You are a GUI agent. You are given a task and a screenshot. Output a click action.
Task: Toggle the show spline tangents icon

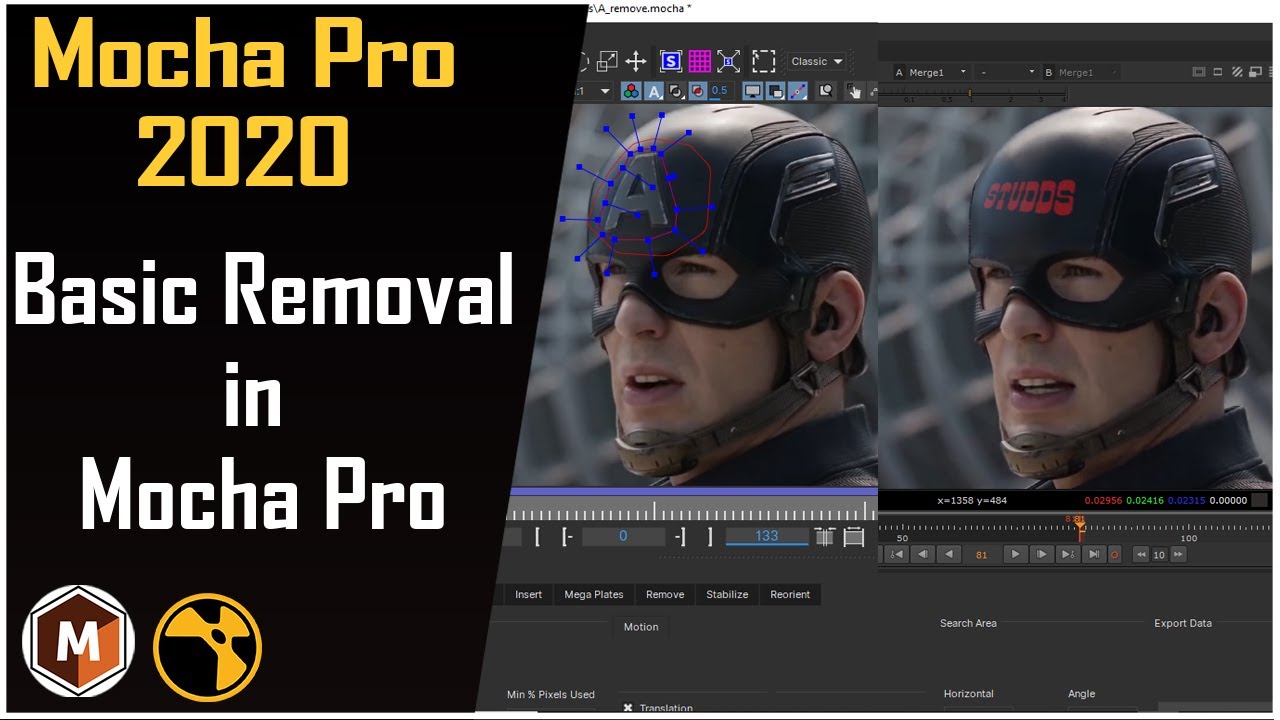point(797,90)
